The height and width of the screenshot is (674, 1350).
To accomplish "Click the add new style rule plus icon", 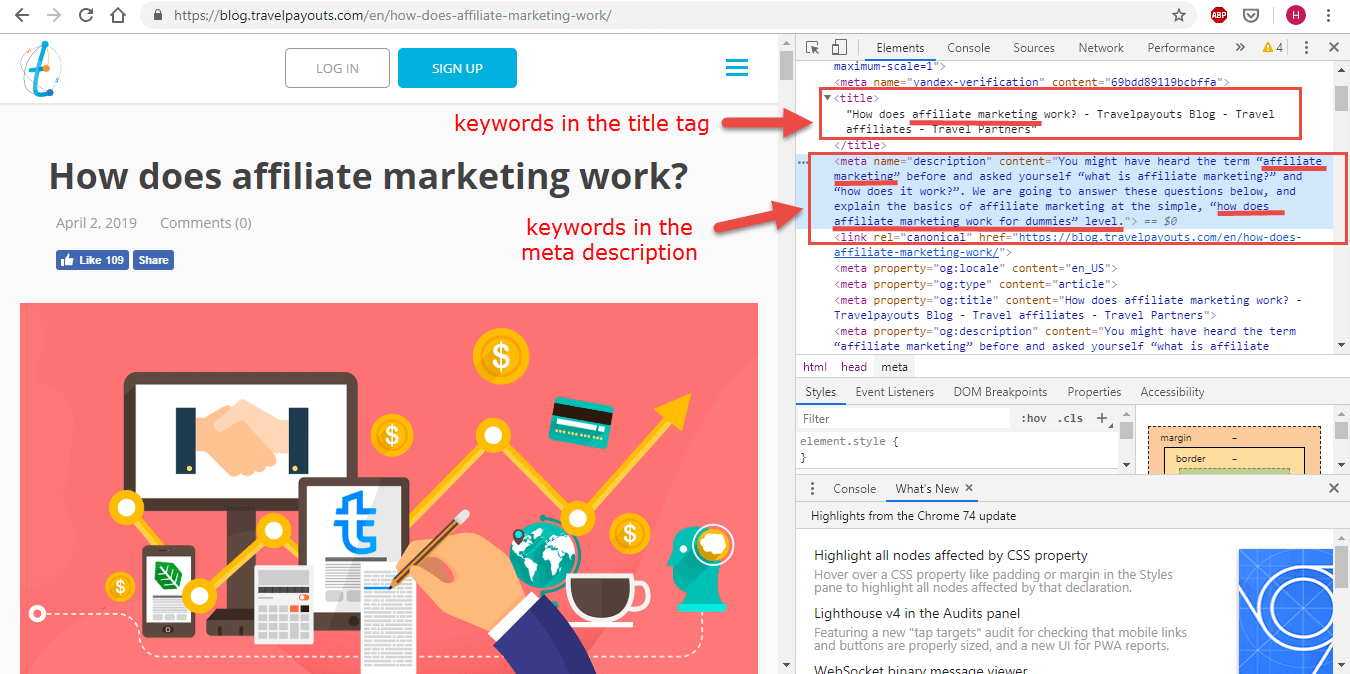I will [1102, 418].
